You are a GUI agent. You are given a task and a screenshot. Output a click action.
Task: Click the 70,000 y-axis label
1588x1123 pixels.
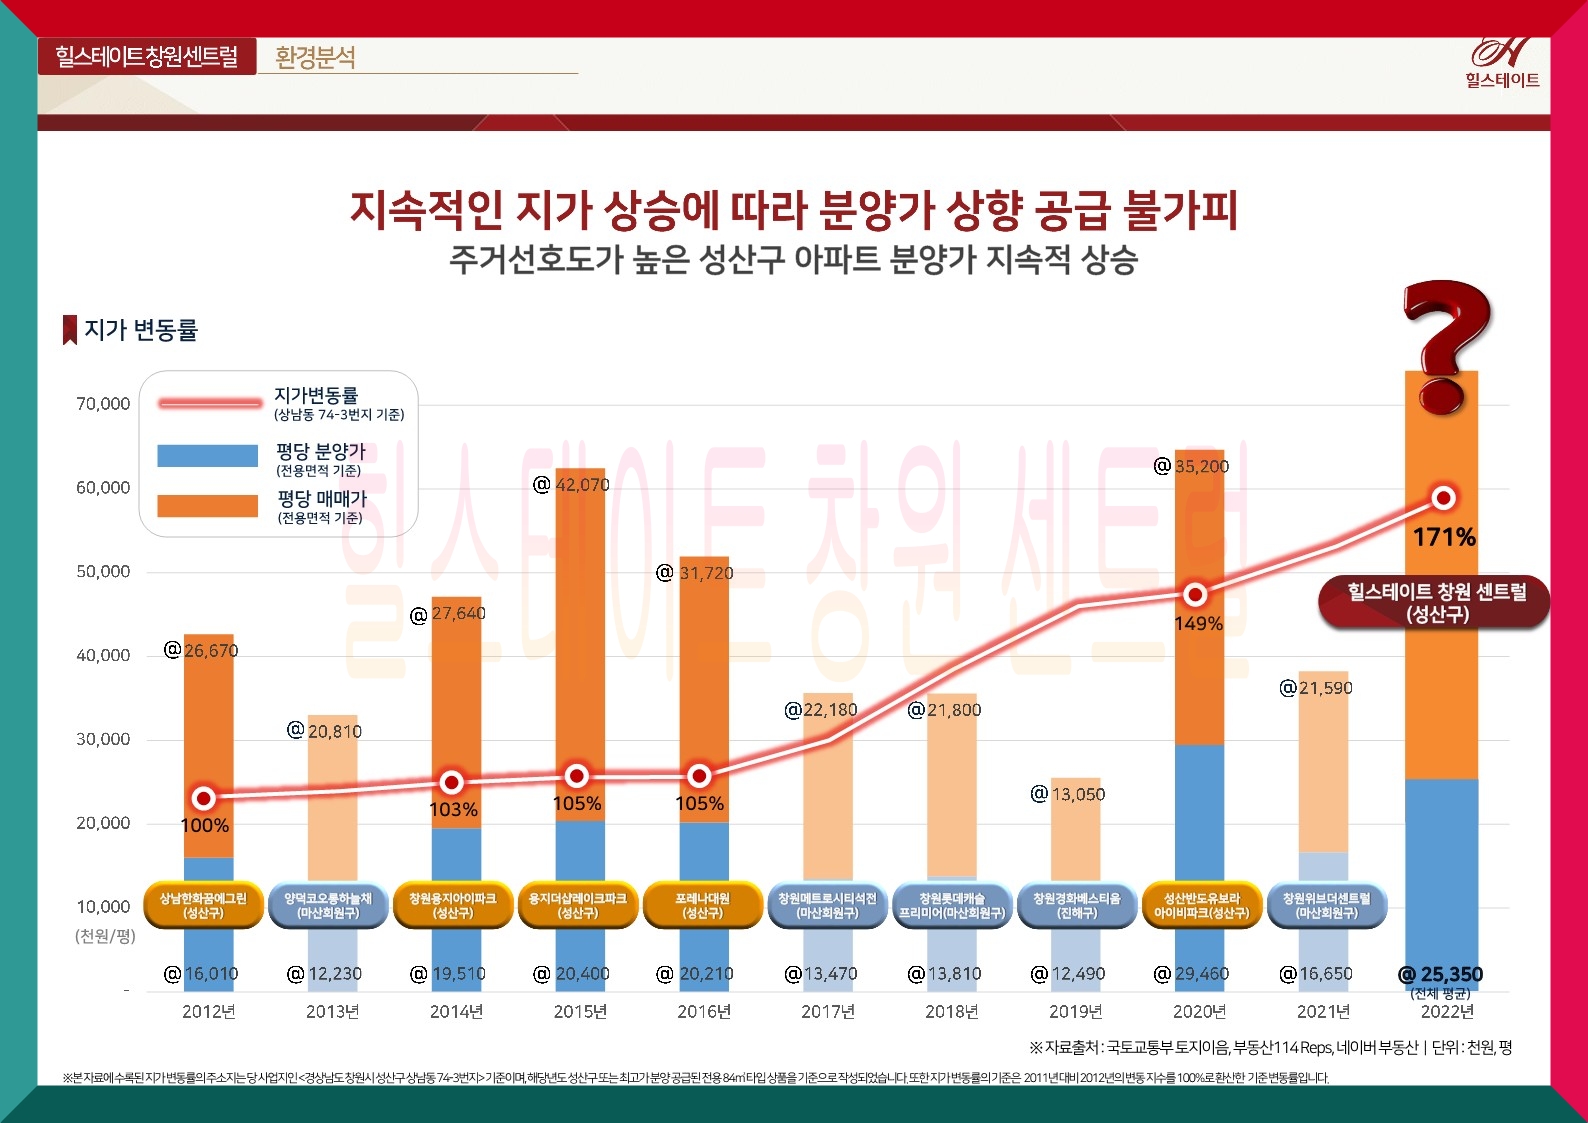(x=103, y=404)
